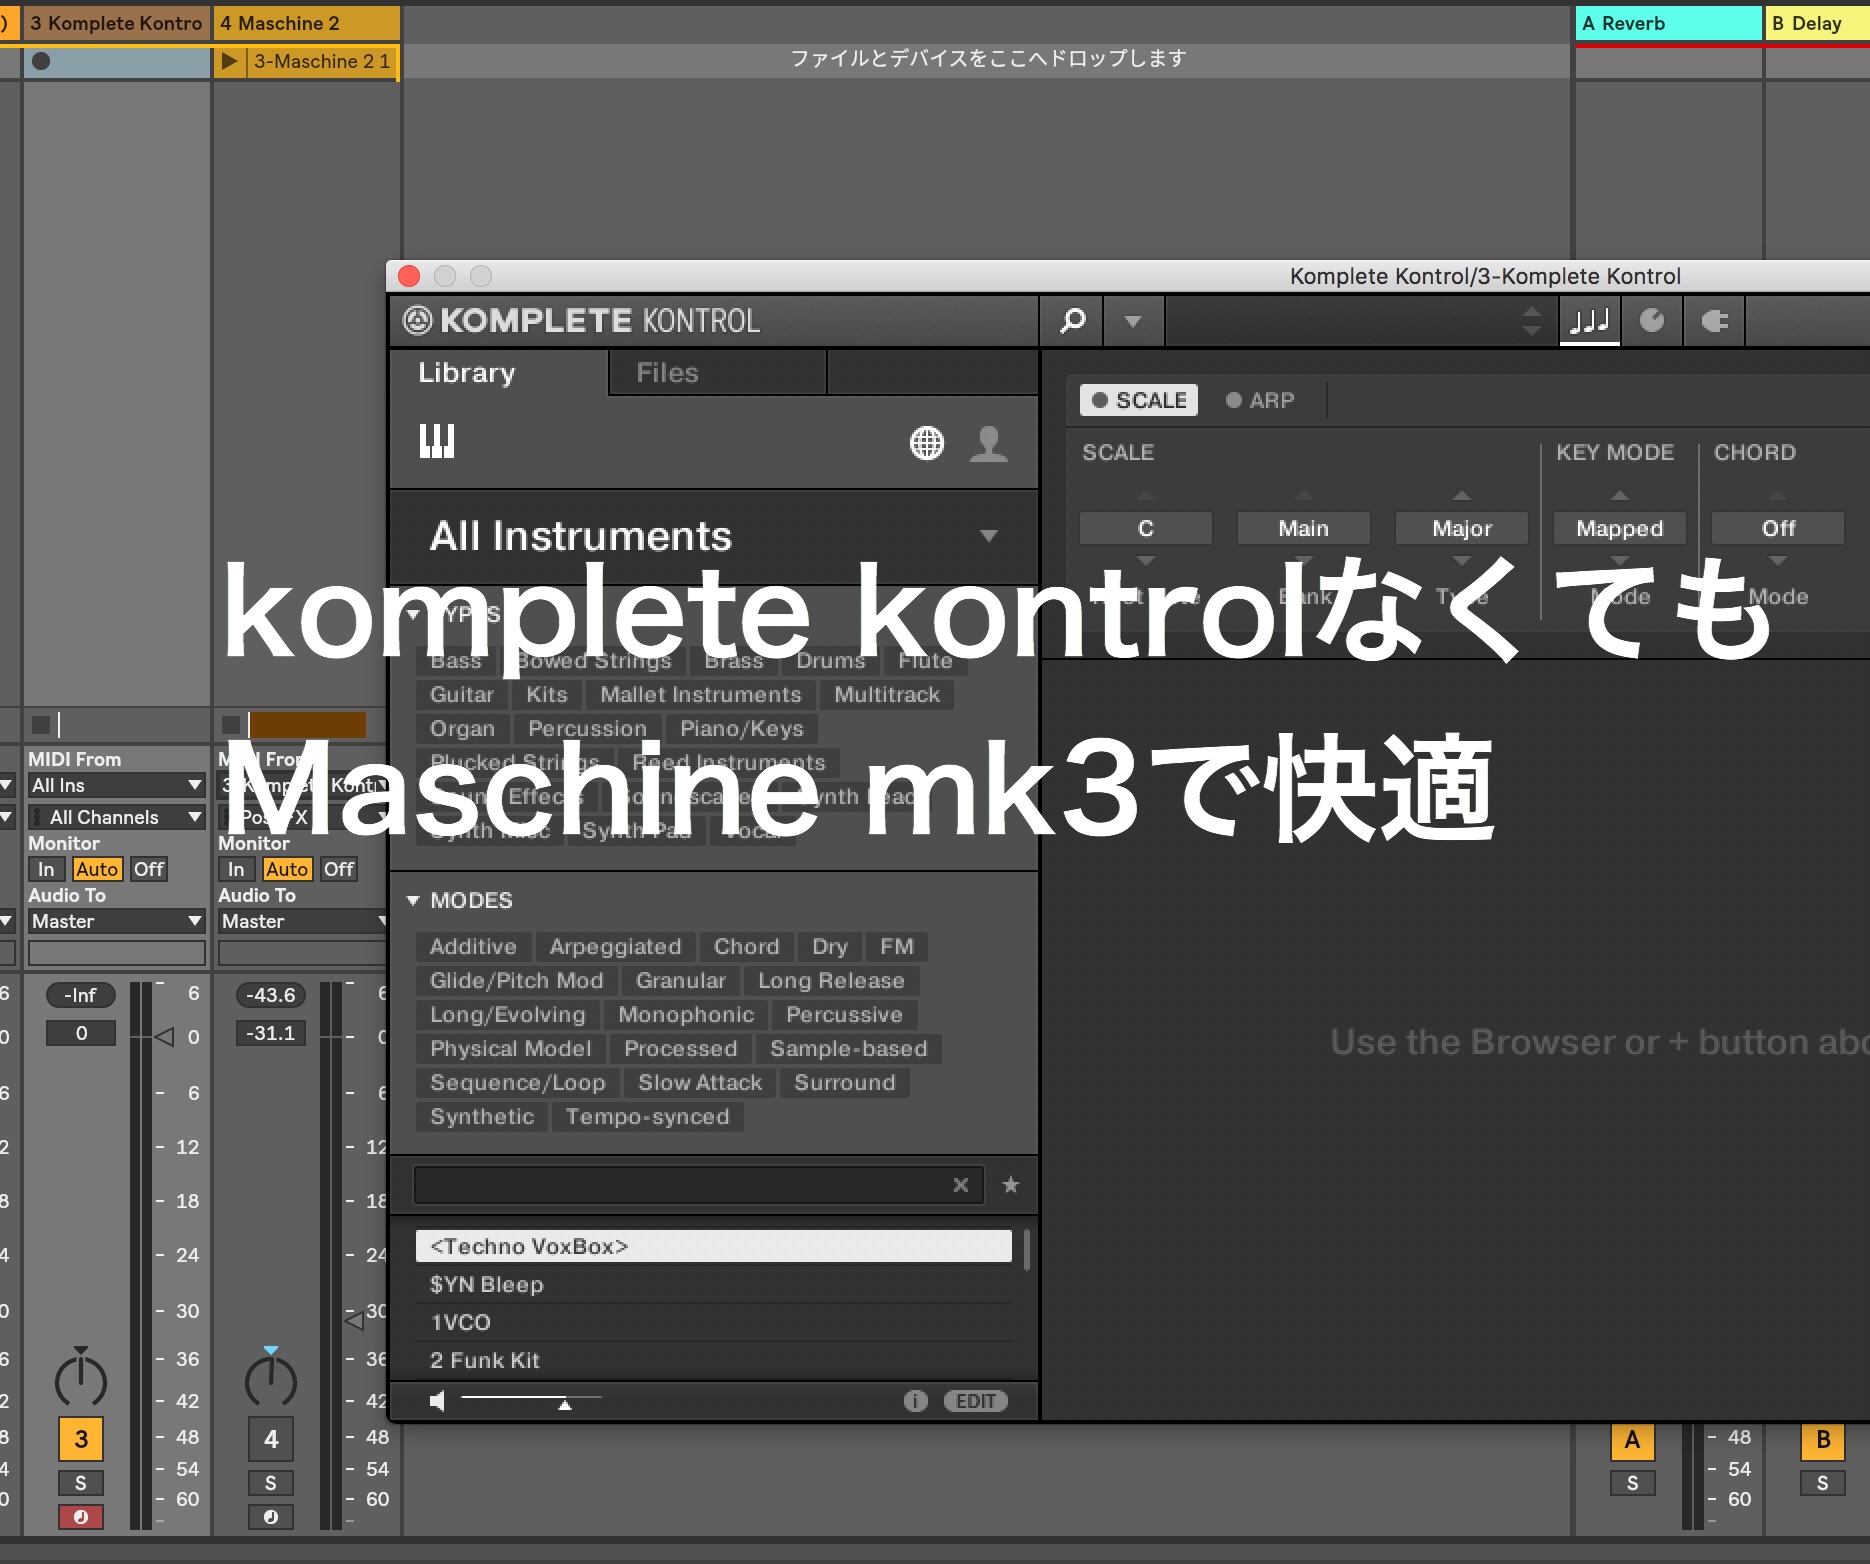The height and width of the screenshot is (1564, 1870).
Task: Select the Library tab
Action: (467, 373)
